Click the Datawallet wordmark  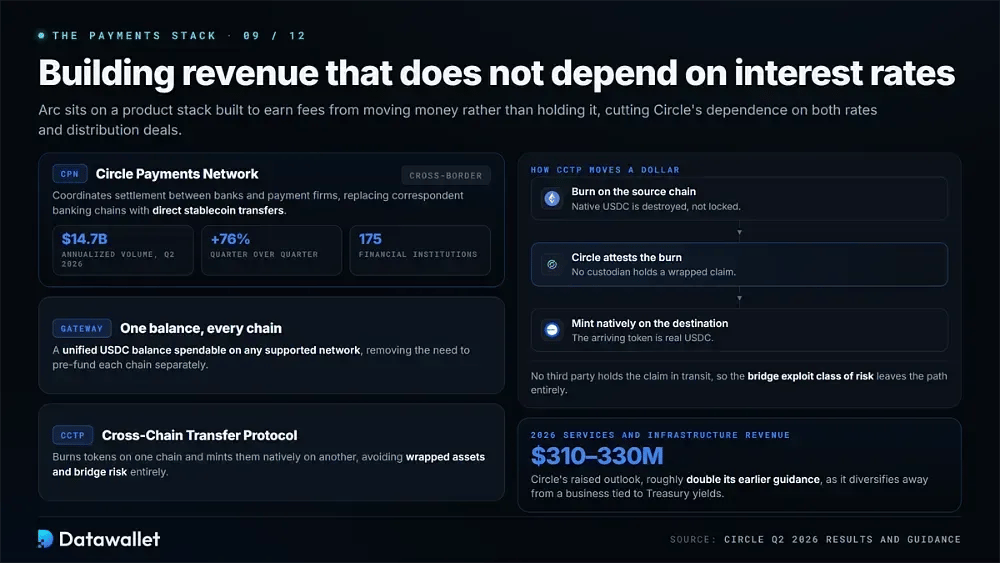[x=109, y=539]
